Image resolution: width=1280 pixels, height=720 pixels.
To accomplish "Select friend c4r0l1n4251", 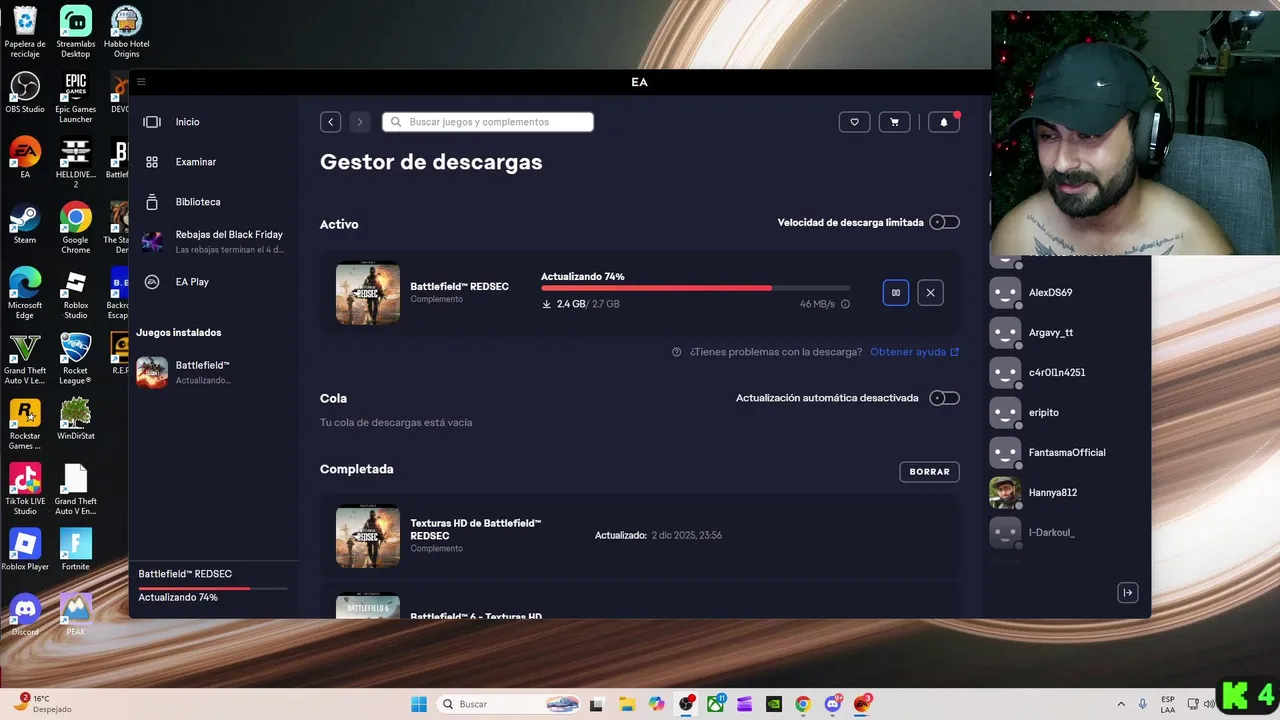I will (1056, 373).
